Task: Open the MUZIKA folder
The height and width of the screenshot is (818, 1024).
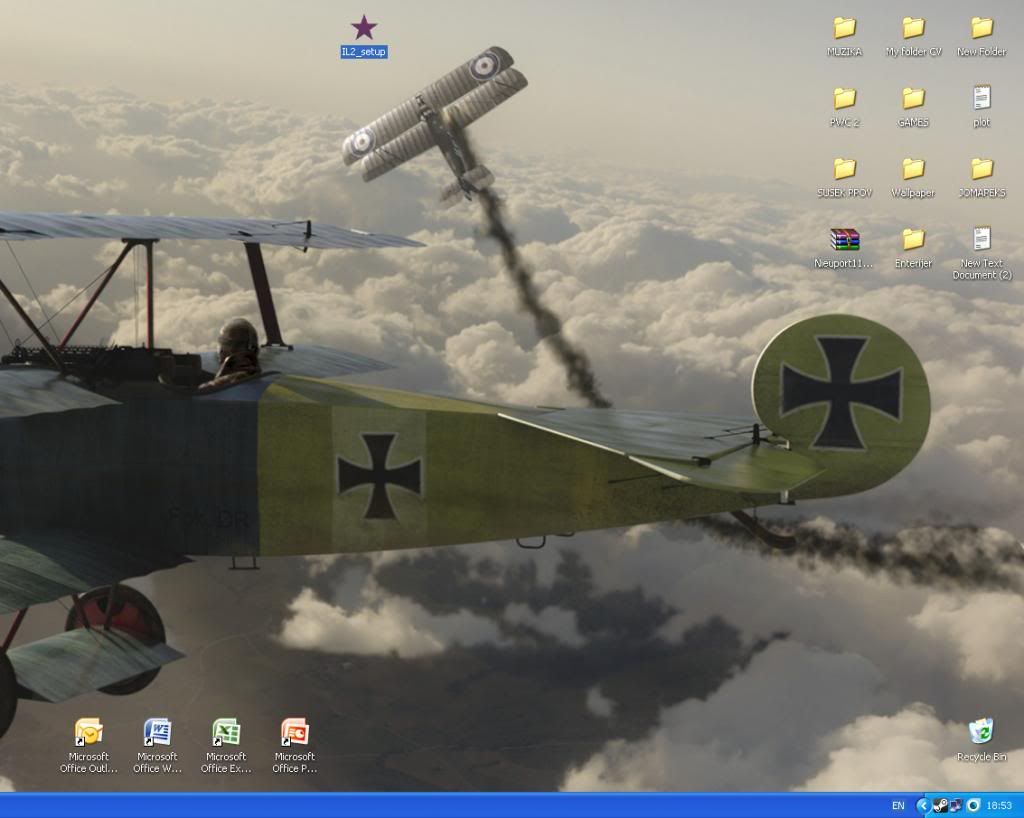Action: click(844, 30)
